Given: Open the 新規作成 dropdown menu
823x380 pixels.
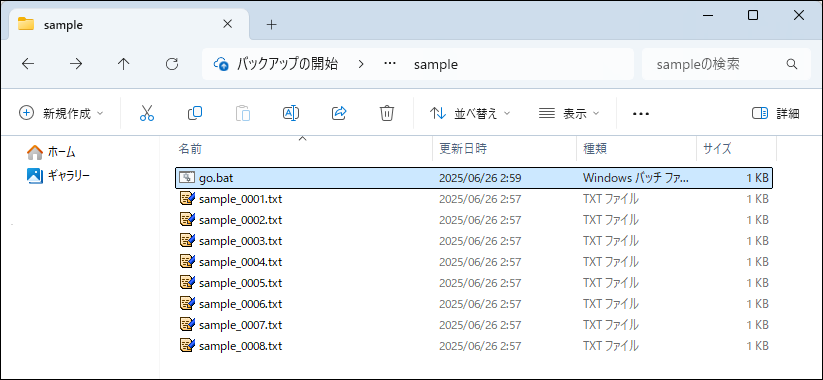Looking at the screenshot, I should (x=61, y=113).
